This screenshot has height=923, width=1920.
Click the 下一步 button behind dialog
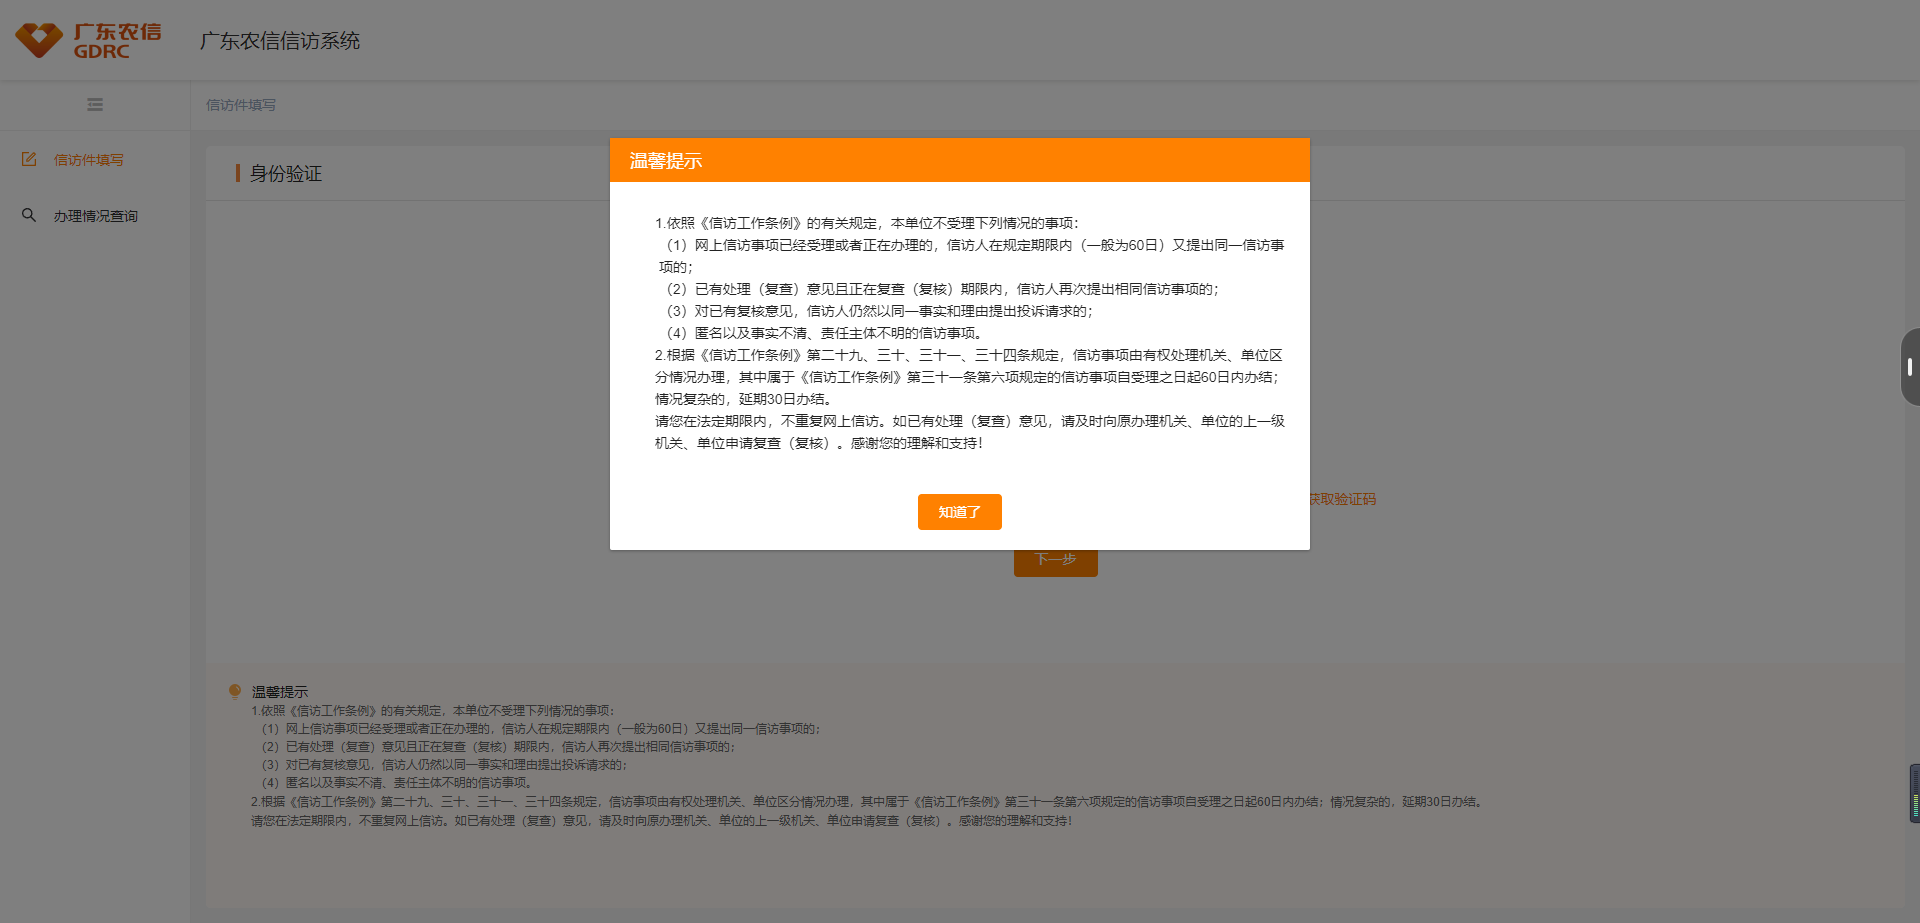pos(1056,561)
